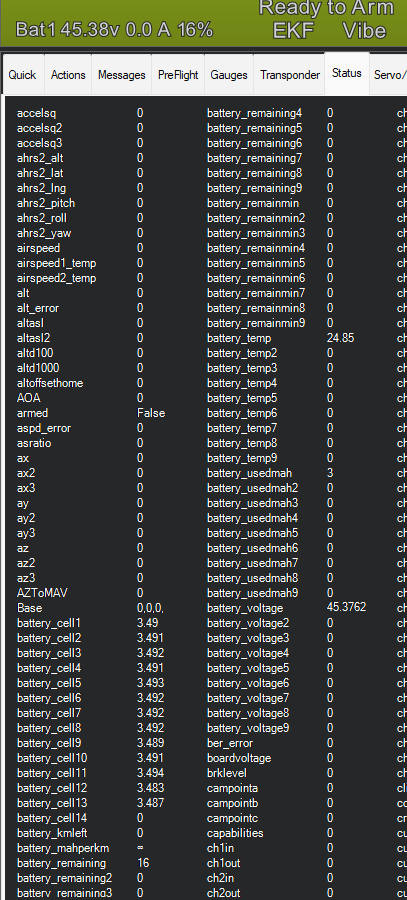The width and height of the screenshot is (407, 900).
Task: Open the Transponder tab
Action: click(290, 75)
